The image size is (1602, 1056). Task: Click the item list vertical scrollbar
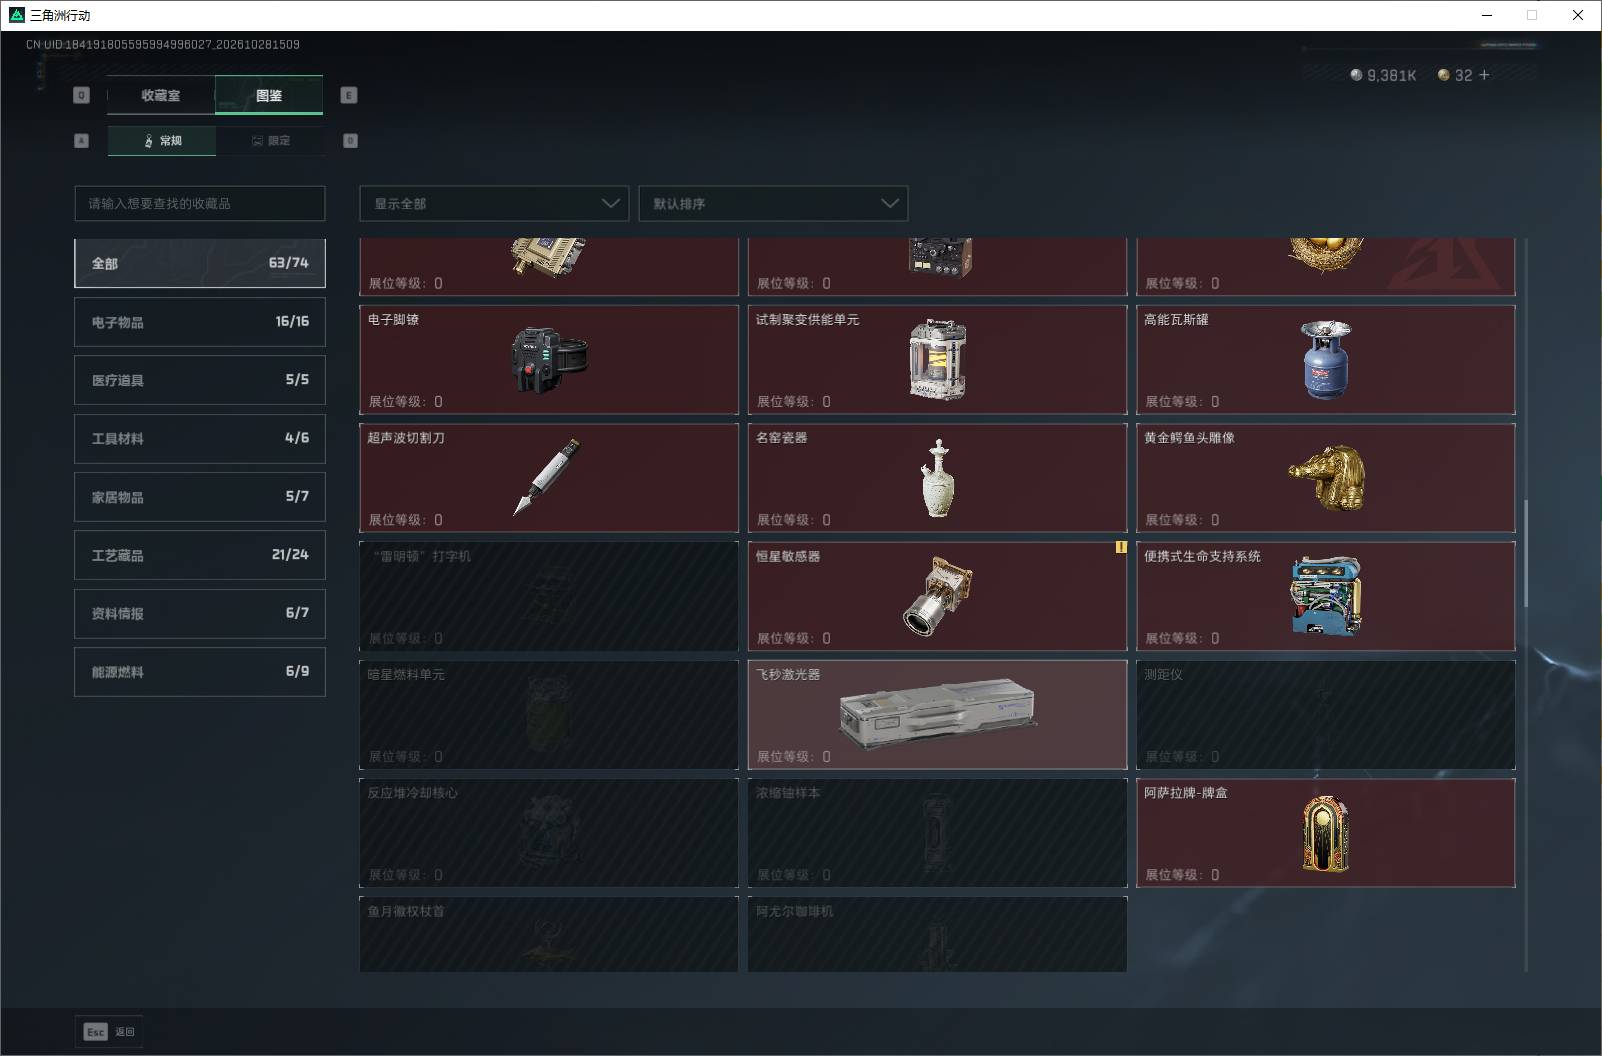click(1525, 554)
